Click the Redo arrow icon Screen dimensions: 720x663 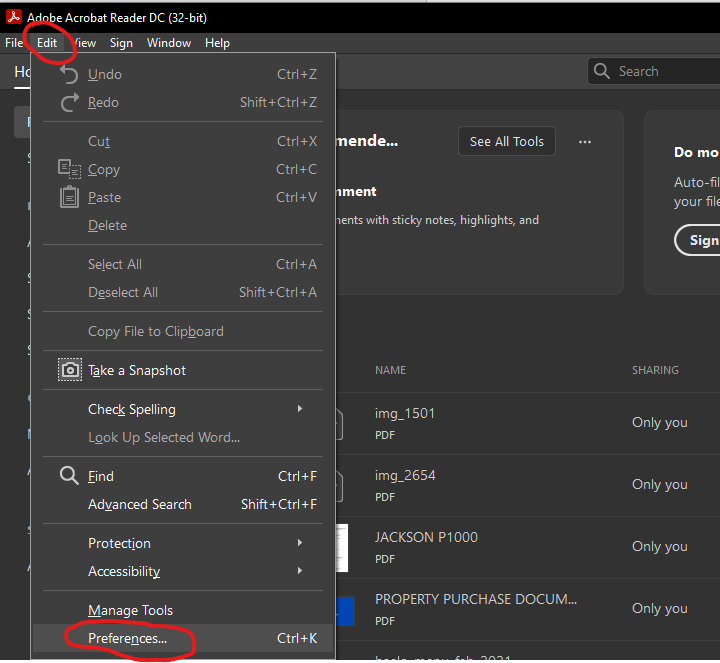point(69,102)
